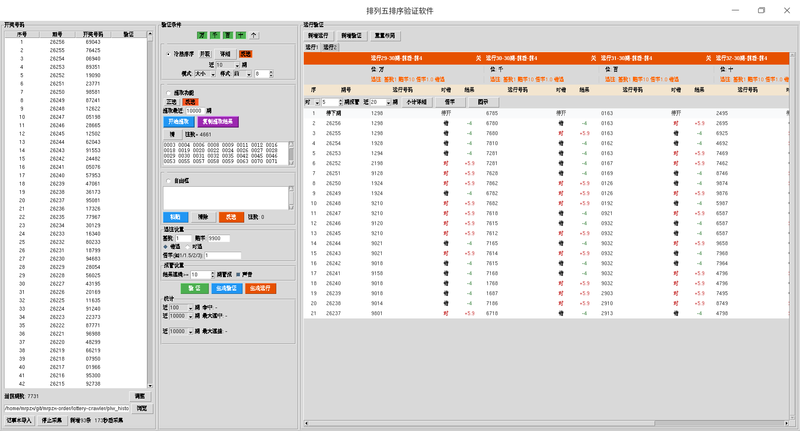Click the green 验证 button
This screenshot has height=431, width=800.
(195, 288)
